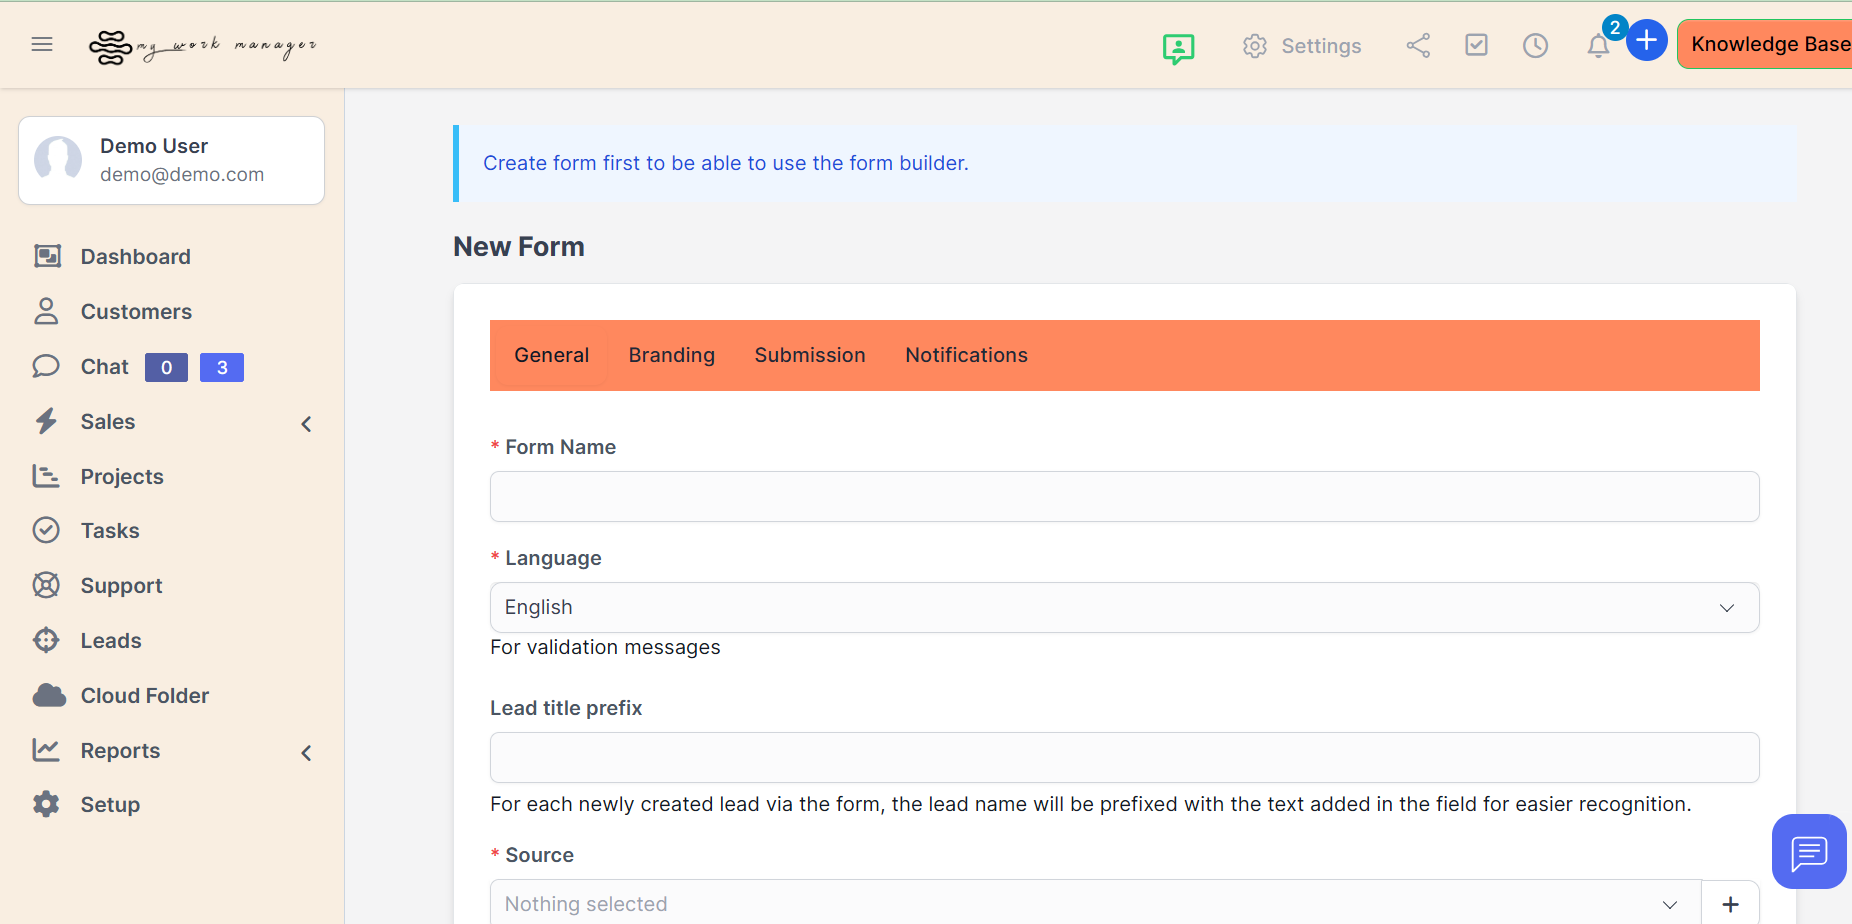Open the Demo User profile name
1852x924 pixels.
click(x=154, y=146)
